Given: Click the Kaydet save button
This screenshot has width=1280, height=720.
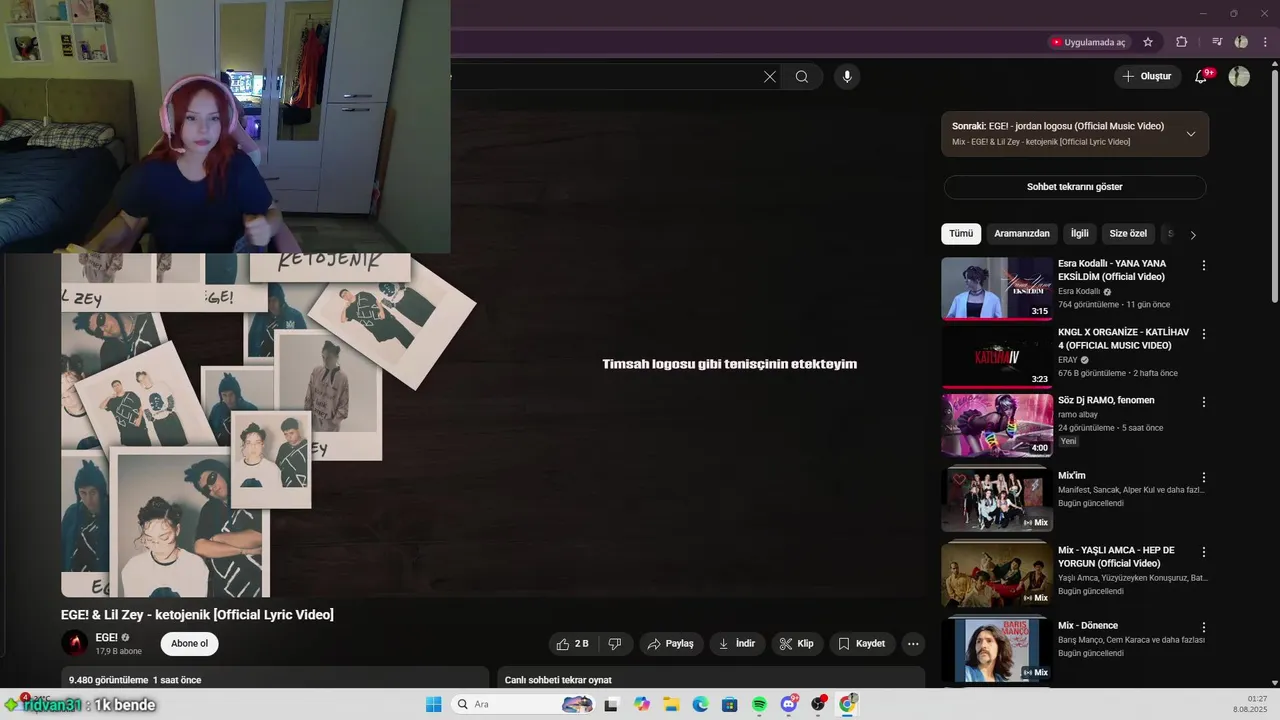Looking at the screenshot, I should 862,644.
